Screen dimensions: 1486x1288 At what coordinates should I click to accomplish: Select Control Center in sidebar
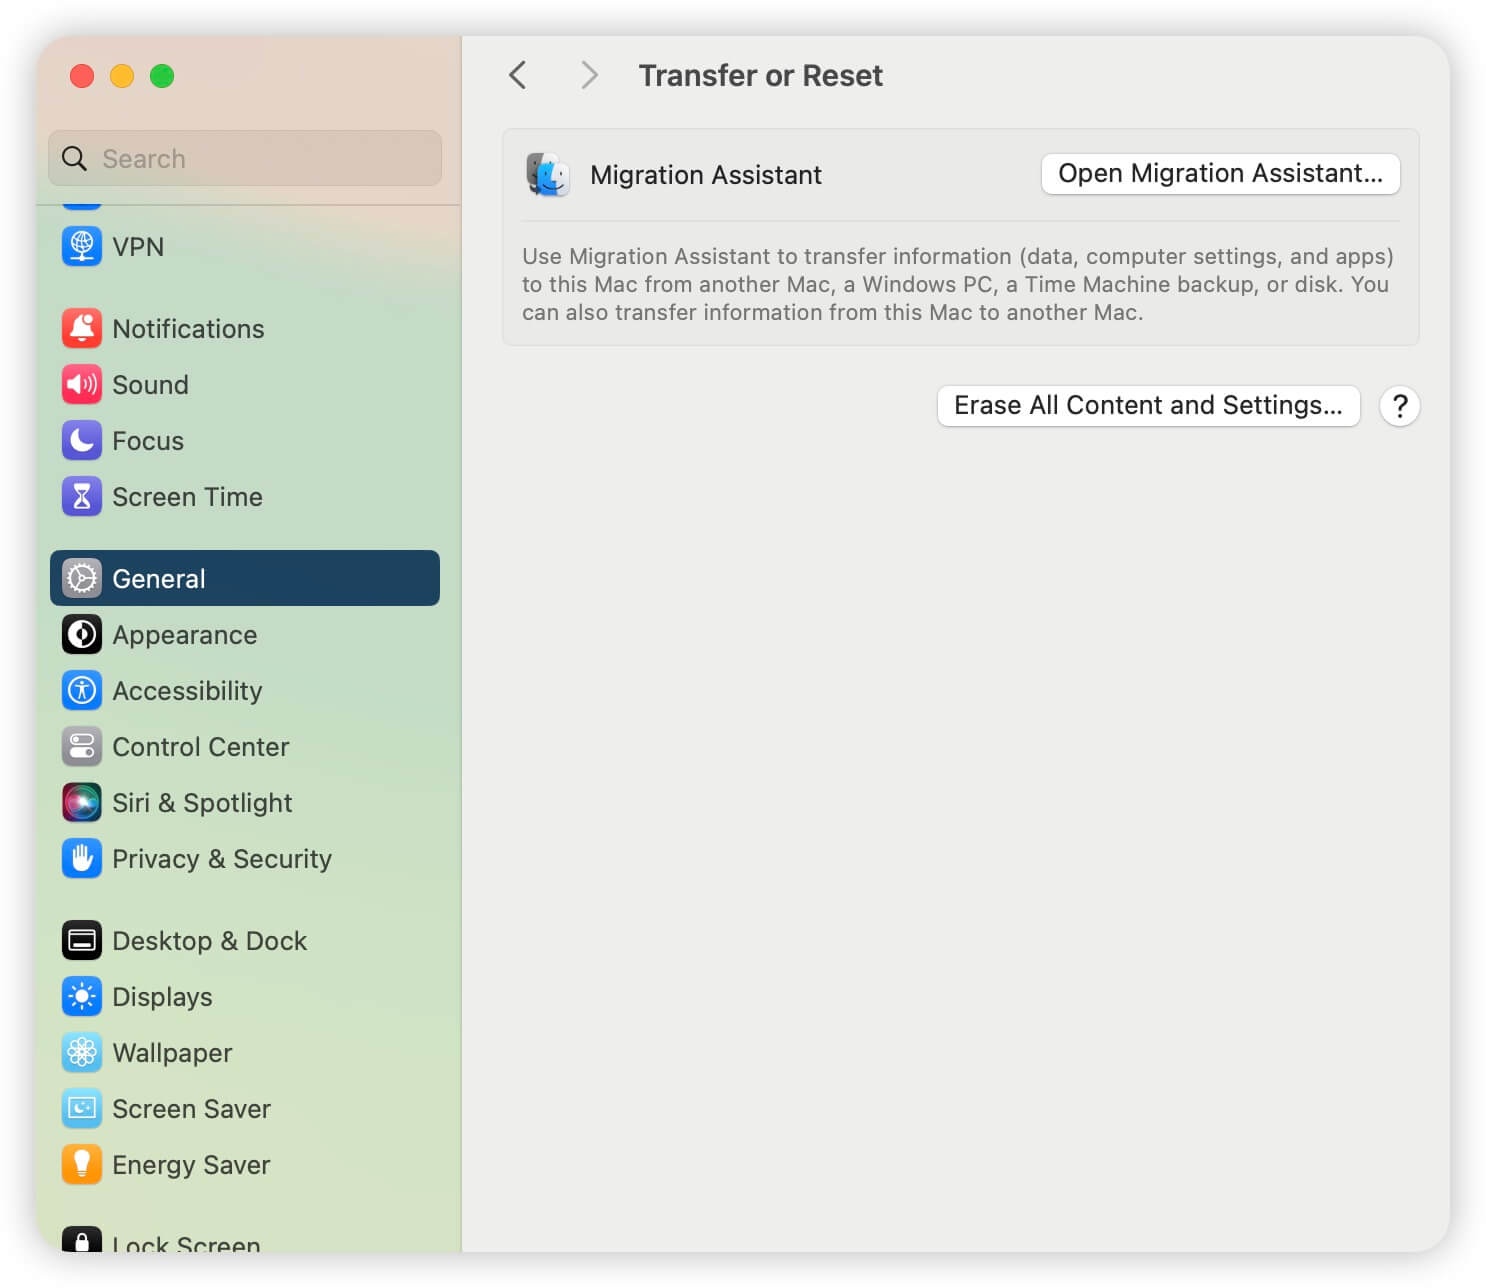click(245, 746)
